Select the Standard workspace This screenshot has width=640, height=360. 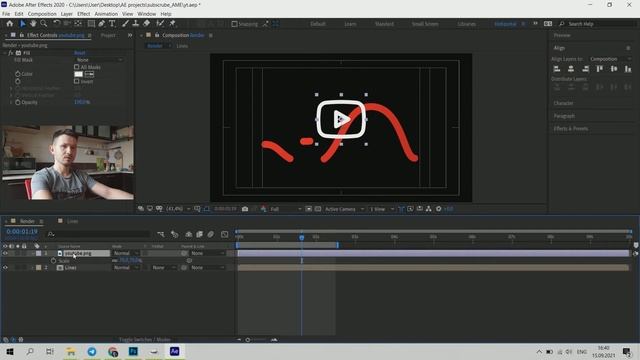(x=384, y=24)
